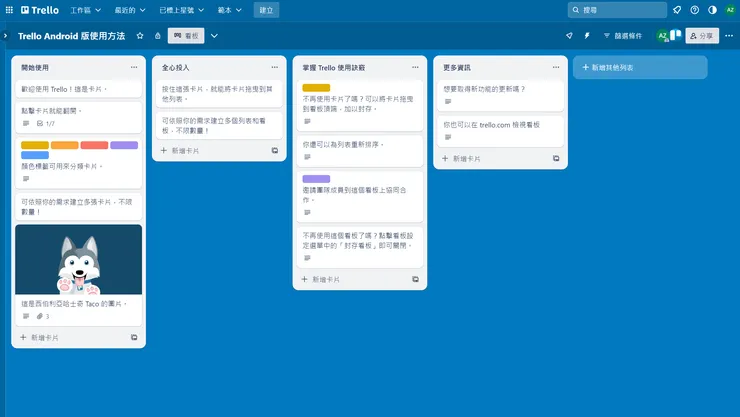Click the 分享 share button
740x417 pixels.
[702, 36]
